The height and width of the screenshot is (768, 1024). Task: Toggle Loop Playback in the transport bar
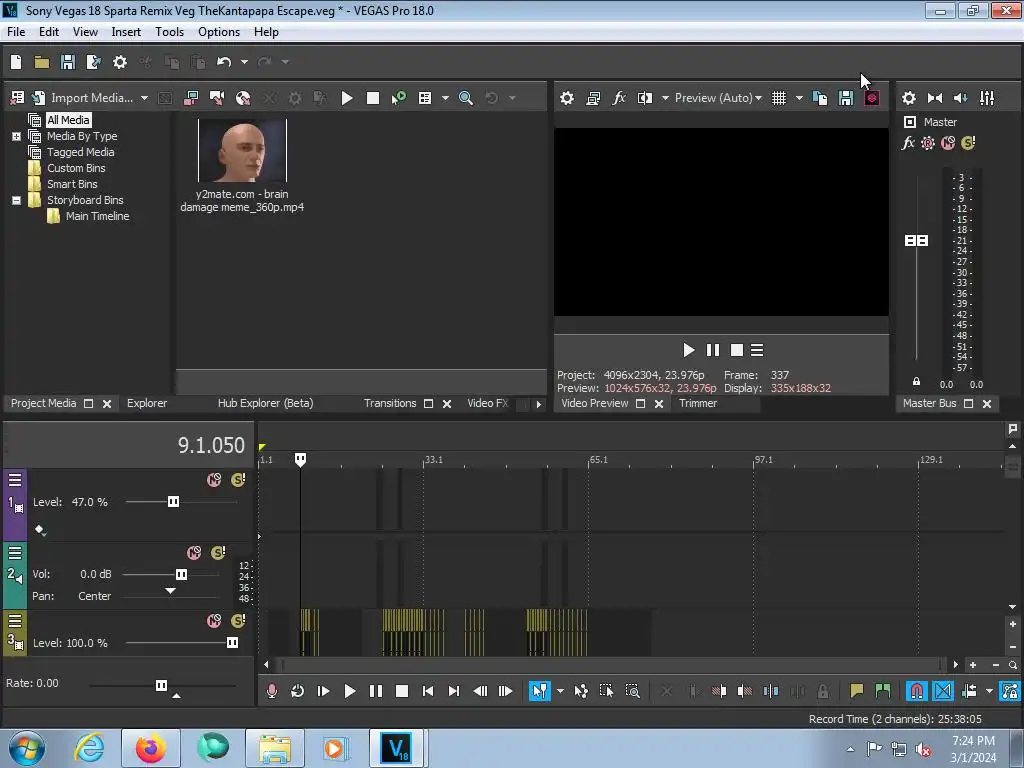pyautogui.click(x=298, y=691)
